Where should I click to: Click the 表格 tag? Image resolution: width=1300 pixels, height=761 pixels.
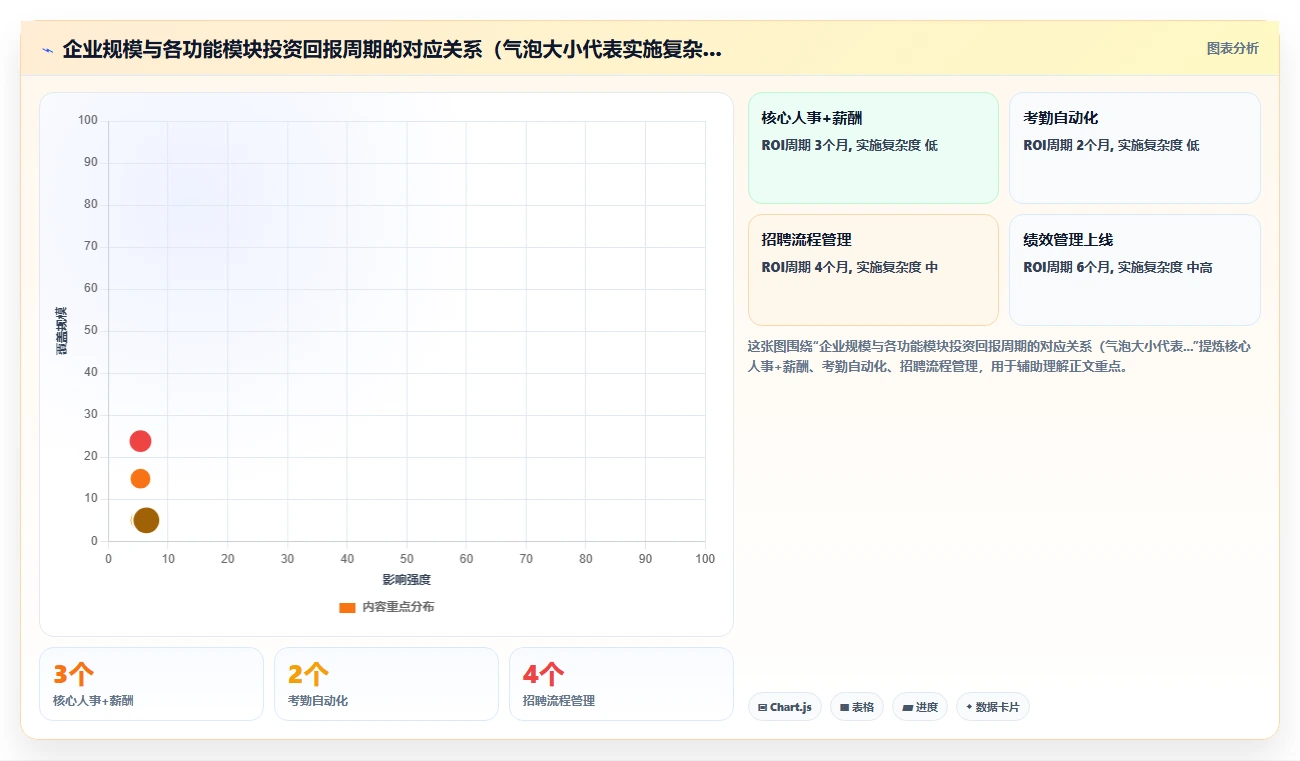tap(857, 707)
